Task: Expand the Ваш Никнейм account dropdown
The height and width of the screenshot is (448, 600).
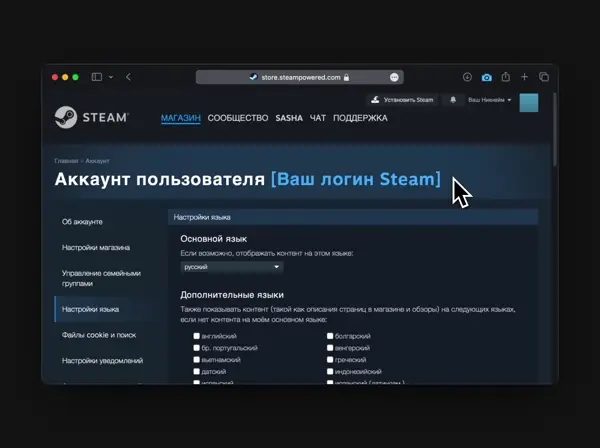Action: point(489,100)
